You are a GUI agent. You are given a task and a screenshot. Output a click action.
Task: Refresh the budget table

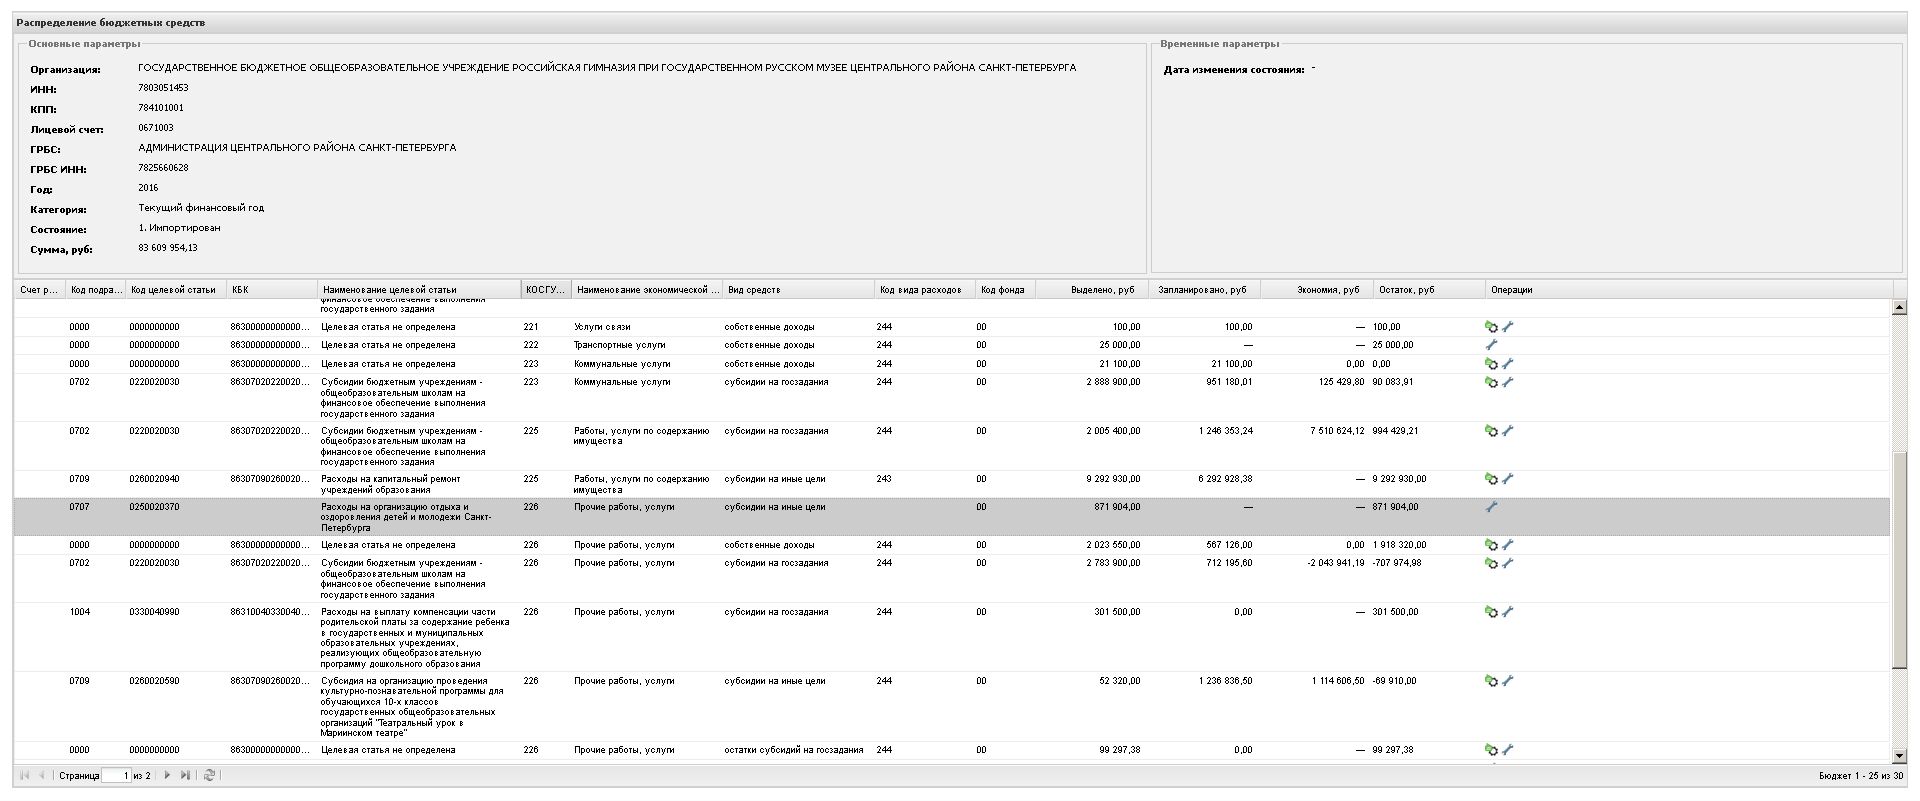tap(209, 775)
